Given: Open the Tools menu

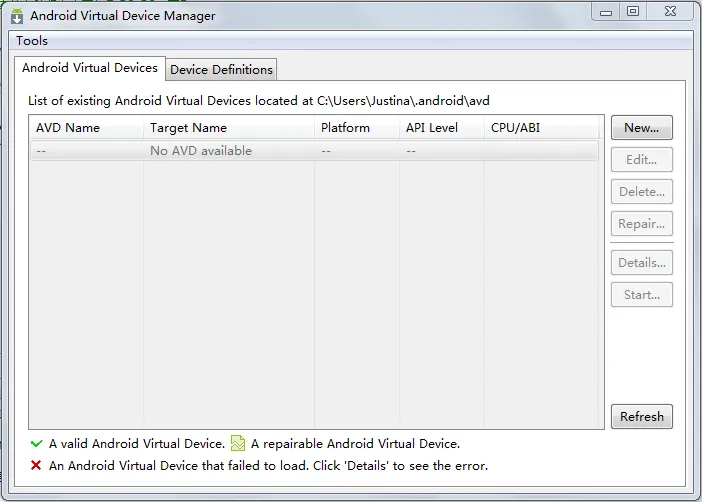Looking at the screenshot, I should click(32, 41).
